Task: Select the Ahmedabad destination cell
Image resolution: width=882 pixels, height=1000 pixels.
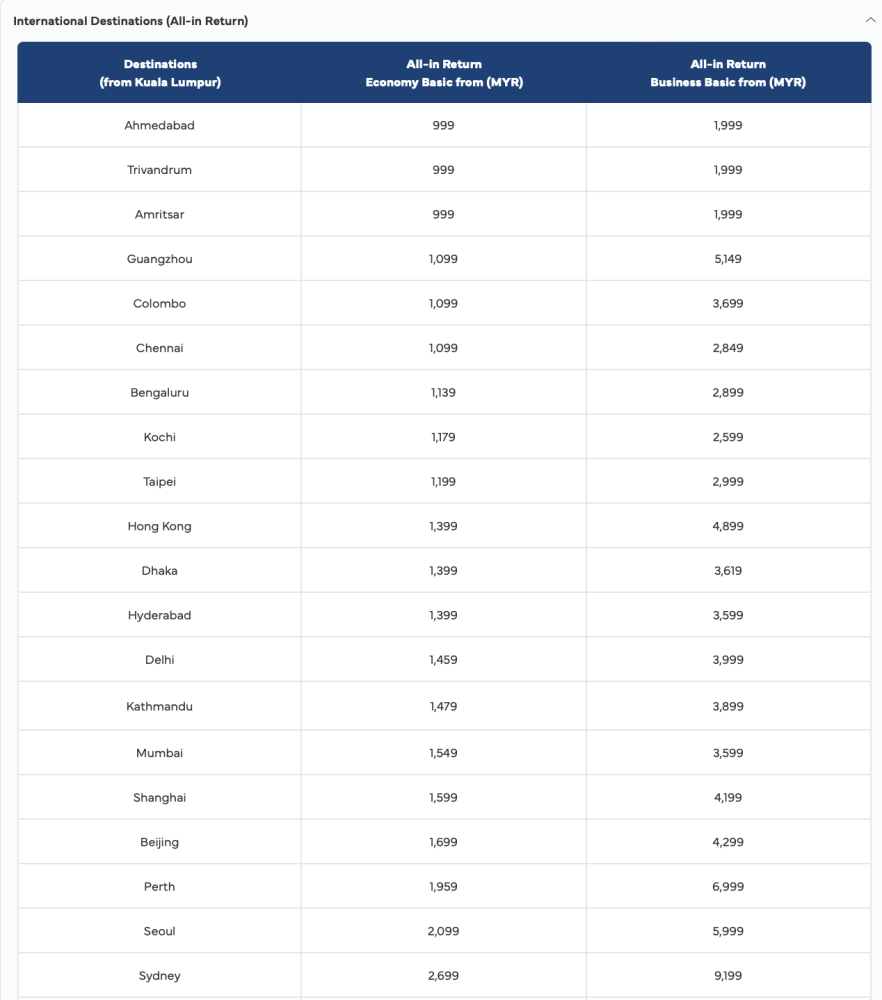Action: coord(160,125)
